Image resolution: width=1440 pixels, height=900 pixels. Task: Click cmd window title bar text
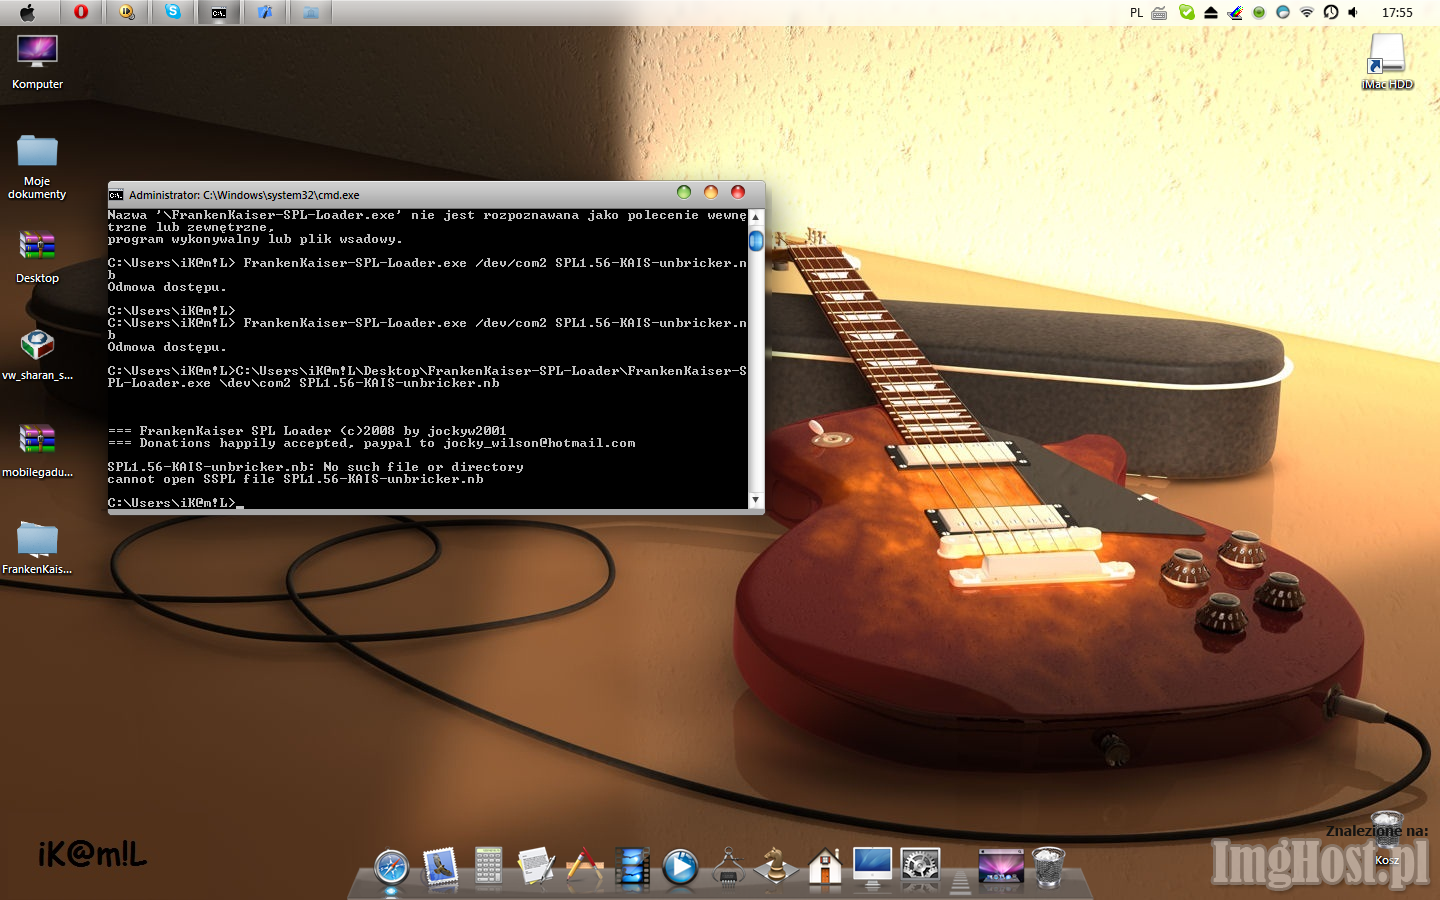click(244, 195)
